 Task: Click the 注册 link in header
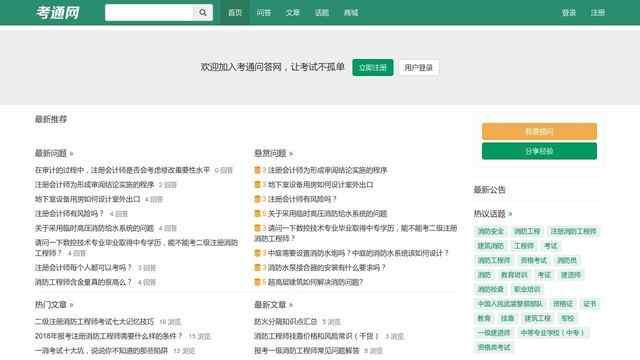[598, 13]
